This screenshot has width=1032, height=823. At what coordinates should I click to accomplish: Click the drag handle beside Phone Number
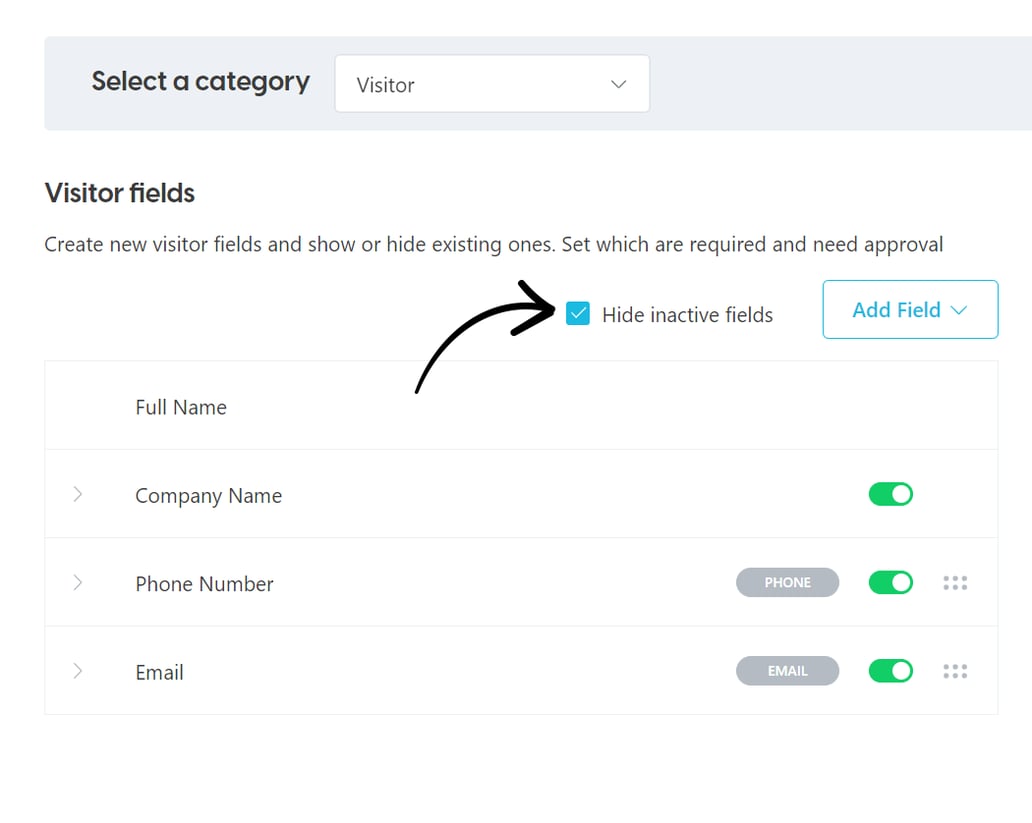click(x=955, y=582)
